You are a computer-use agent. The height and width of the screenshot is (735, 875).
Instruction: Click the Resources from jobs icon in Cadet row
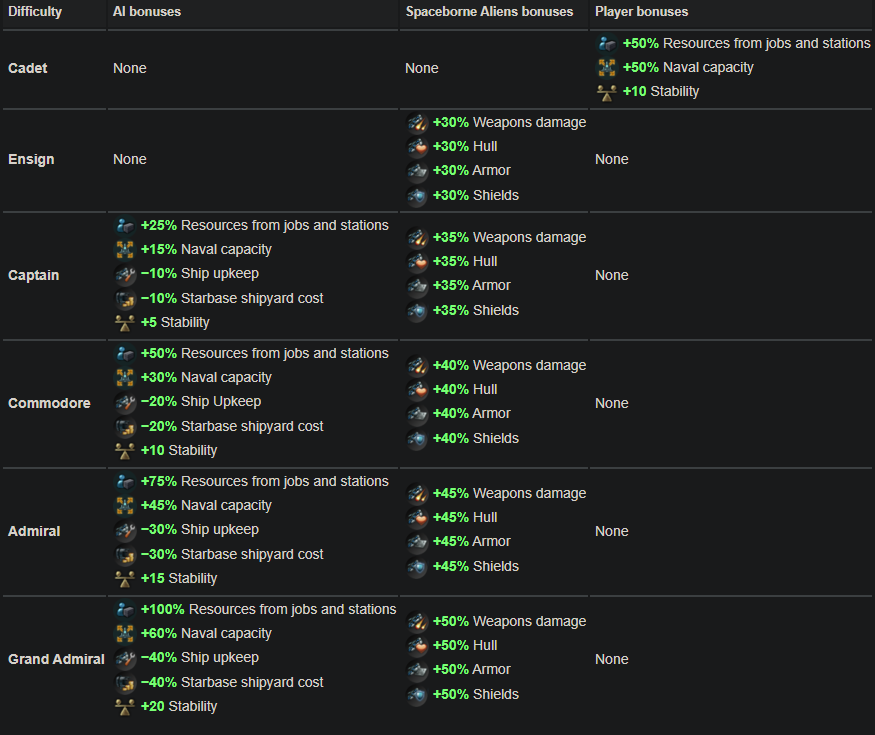coord(607,43)
